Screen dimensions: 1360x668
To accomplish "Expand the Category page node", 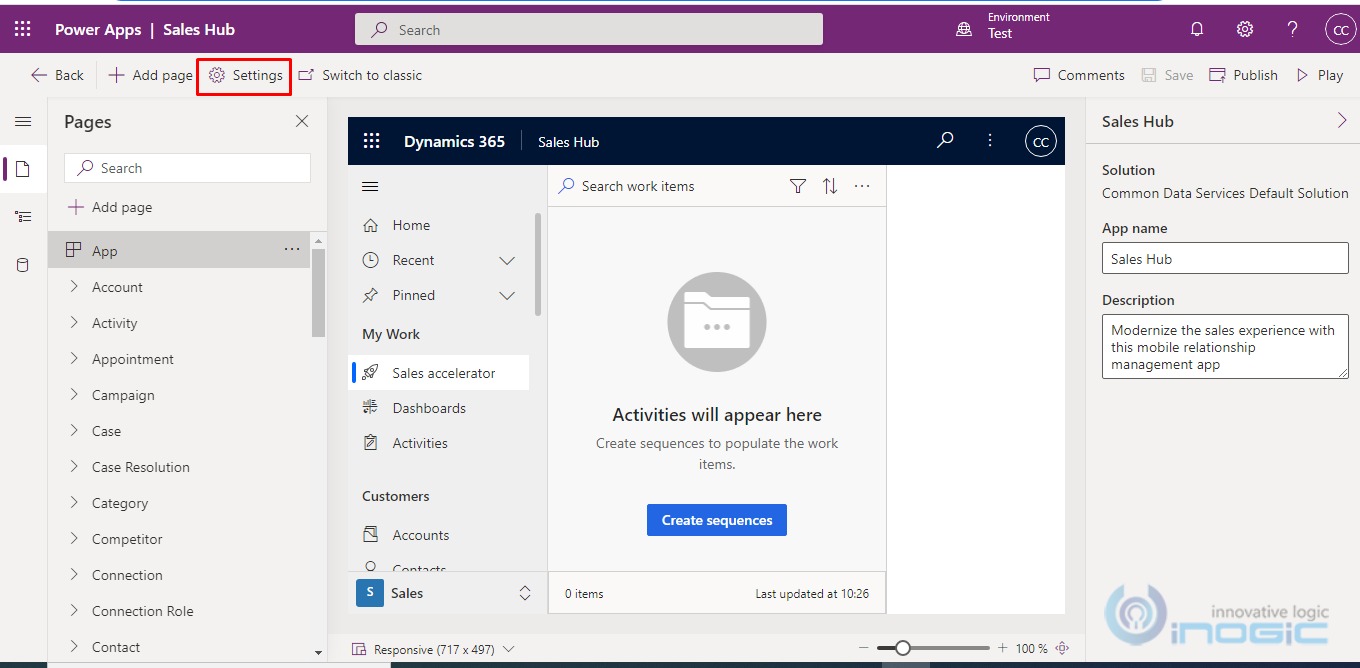I will pos(74,502).
